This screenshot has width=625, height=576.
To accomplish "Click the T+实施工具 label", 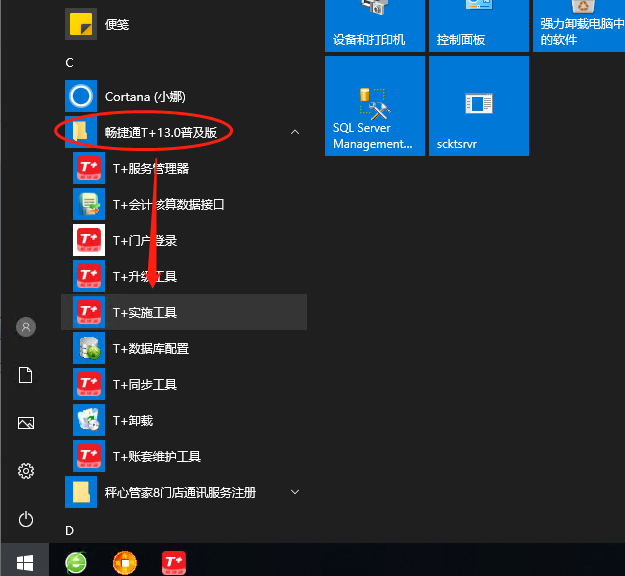I will (145, 313).
